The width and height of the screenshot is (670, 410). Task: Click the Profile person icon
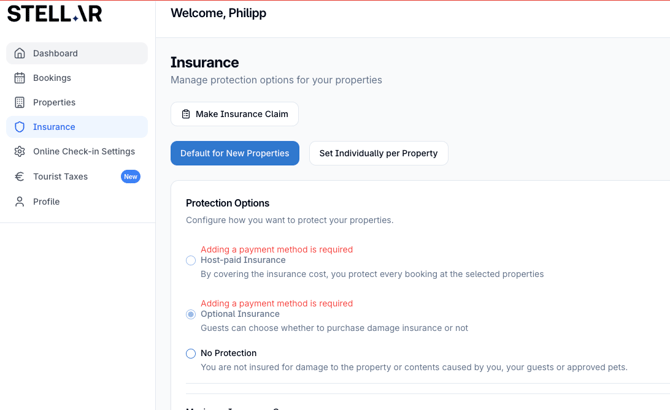pyautogui.click(x=20, y=202)
